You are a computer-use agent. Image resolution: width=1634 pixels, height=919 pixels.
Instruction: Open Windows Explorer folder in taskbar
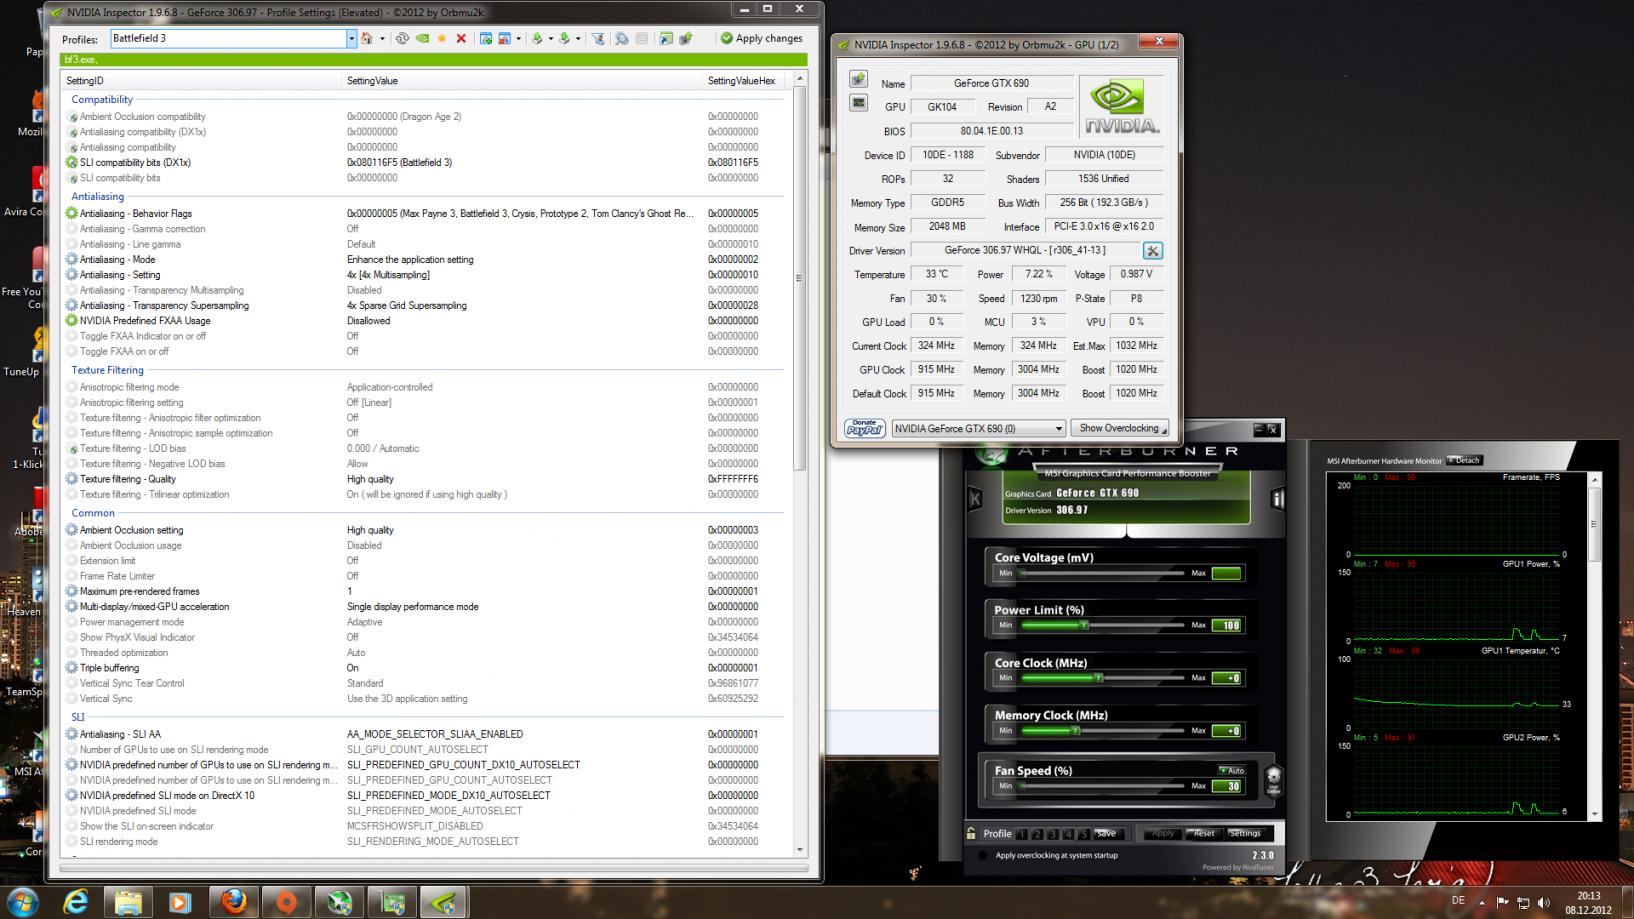(x=128, y=902)
